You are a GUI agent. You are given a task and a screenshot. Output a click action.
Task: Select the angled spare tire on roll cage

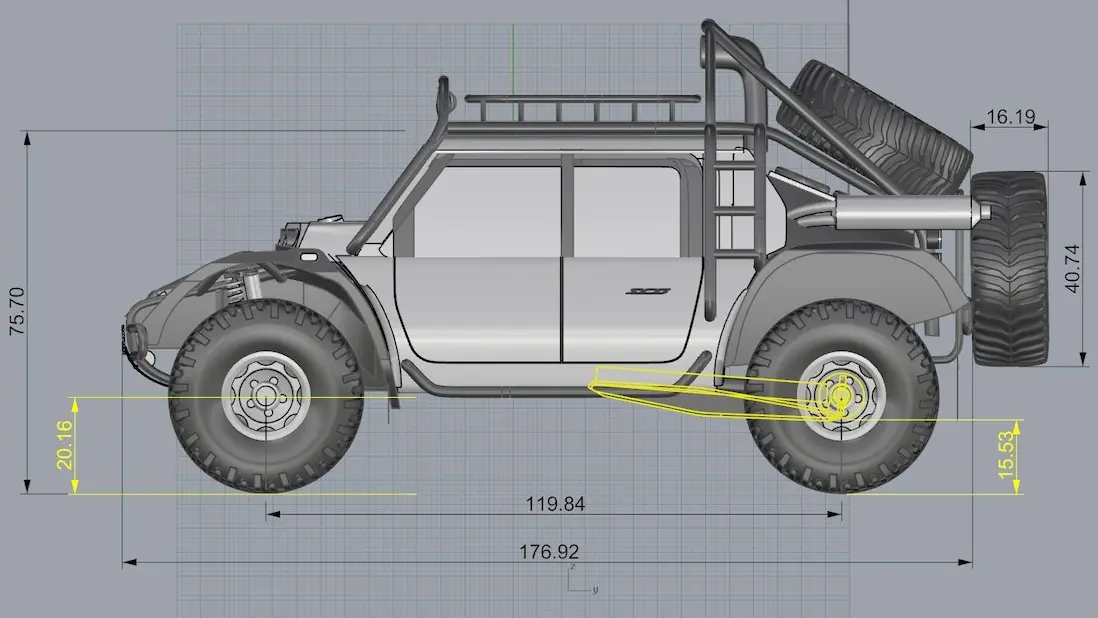(874, 128)
